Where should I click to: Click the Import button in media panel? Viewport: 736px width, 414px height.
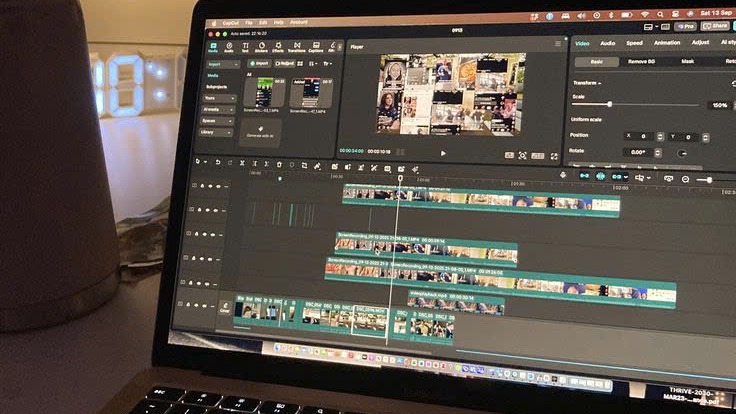258,63
